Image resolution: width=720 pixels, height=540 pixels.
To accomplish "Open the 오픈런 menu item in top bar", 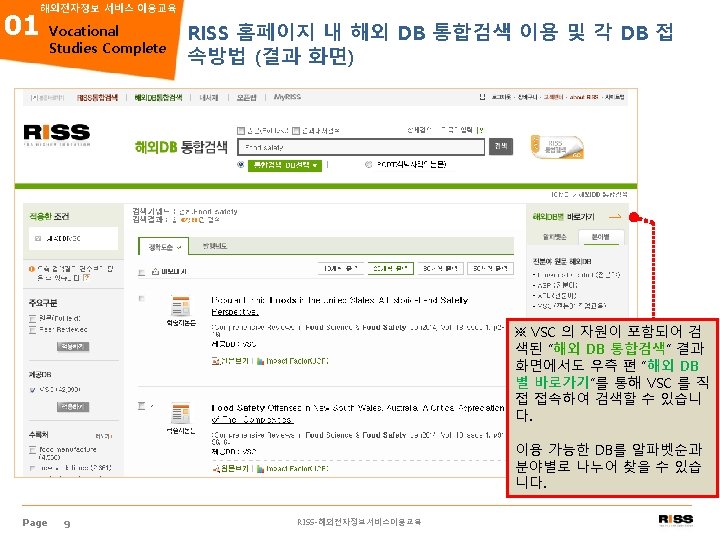I will [247, 97].
